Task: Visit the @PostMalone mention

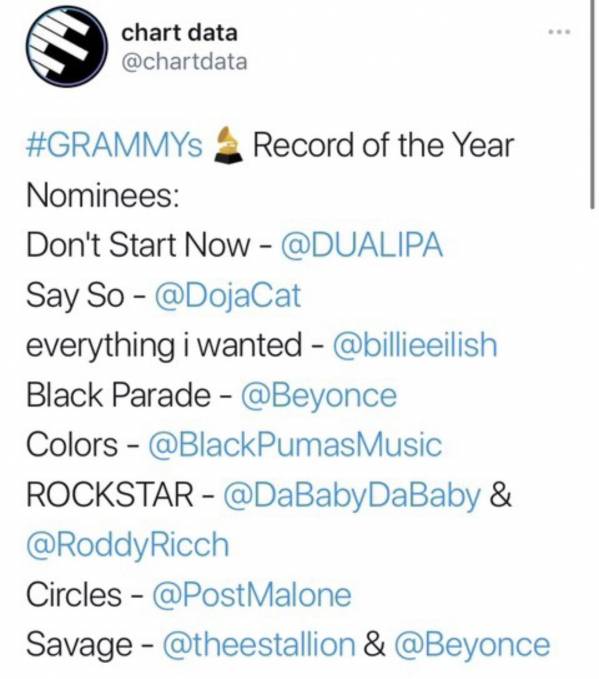Action: point(251,595)
